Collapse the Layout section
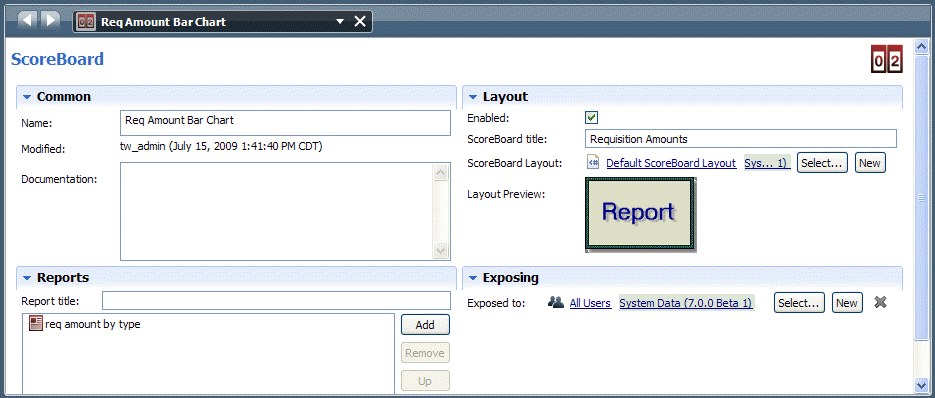935x398 pixels. point(473,97)
